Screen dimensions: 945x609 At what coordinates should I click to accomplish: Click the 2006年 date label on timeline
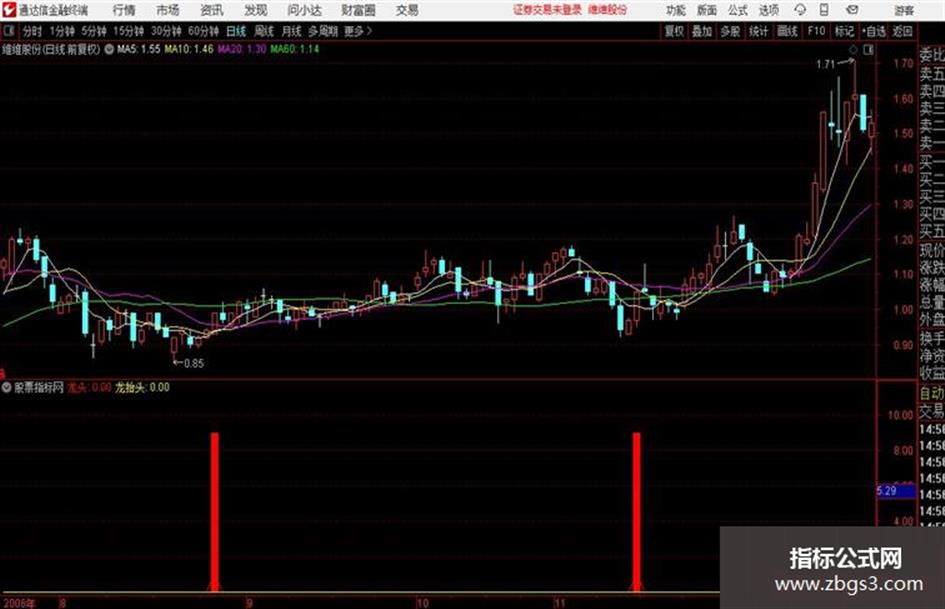19,603
